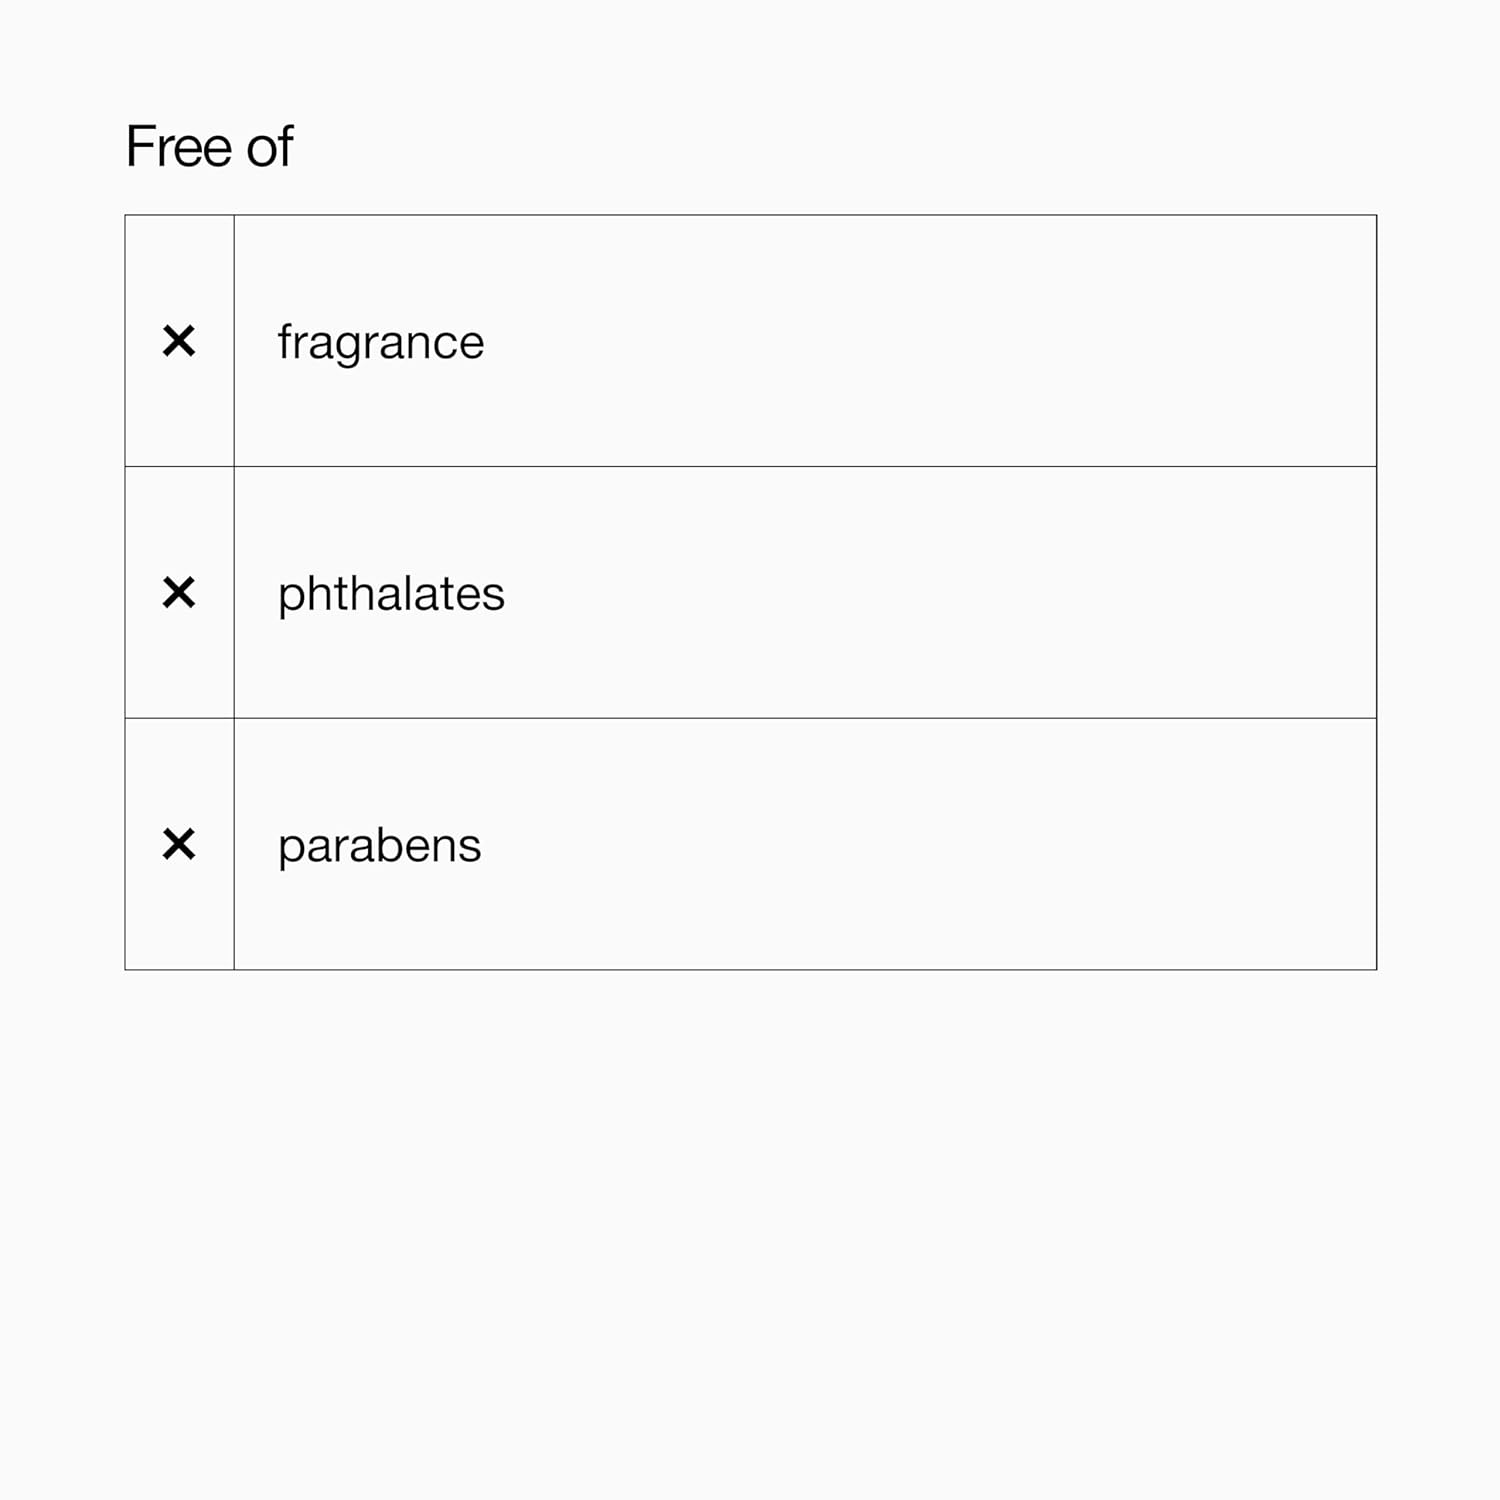Image resolution: width=1500 pixels, height=1500 pixels.
Task: Click the last letter of "phthalates"
Action: [x=494, y=596]
